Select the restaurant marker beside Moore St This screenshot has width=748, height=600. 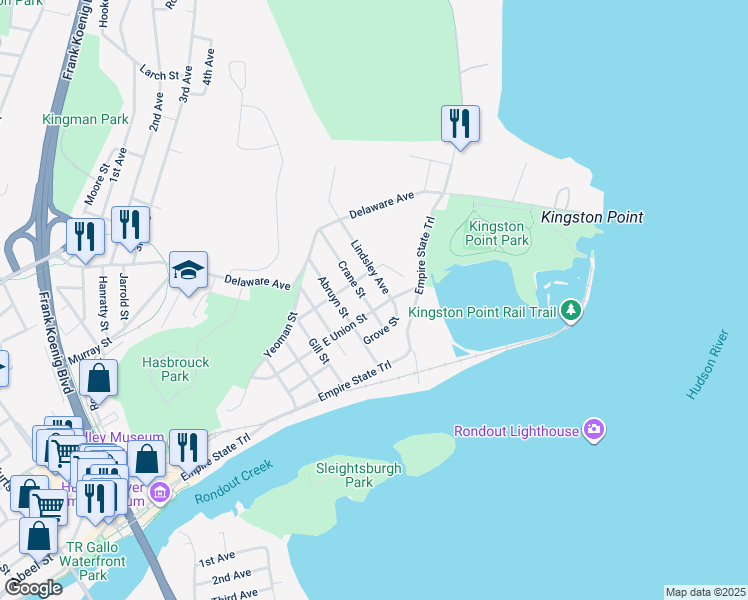coord(85,238)
